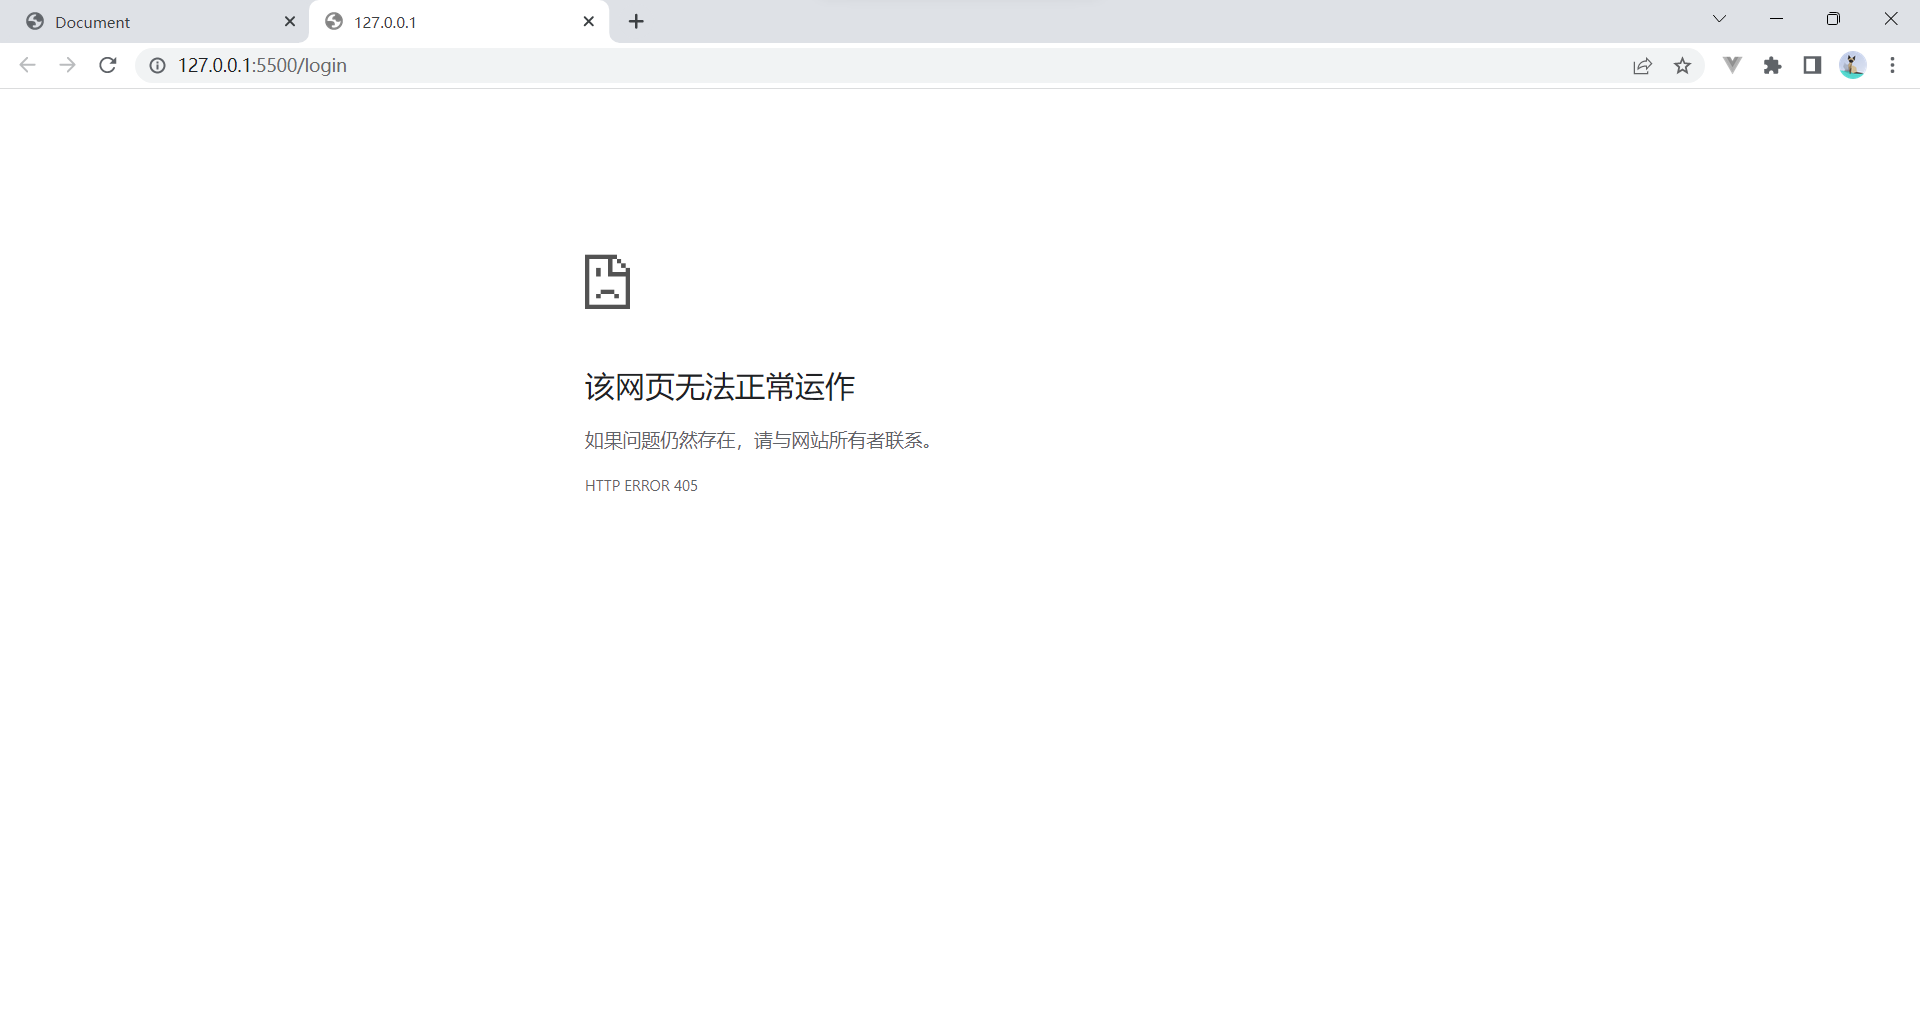Open the extensions puzzle-piece menu
Viewport: 1920px width, 1020px height.
coord(1773,65)
